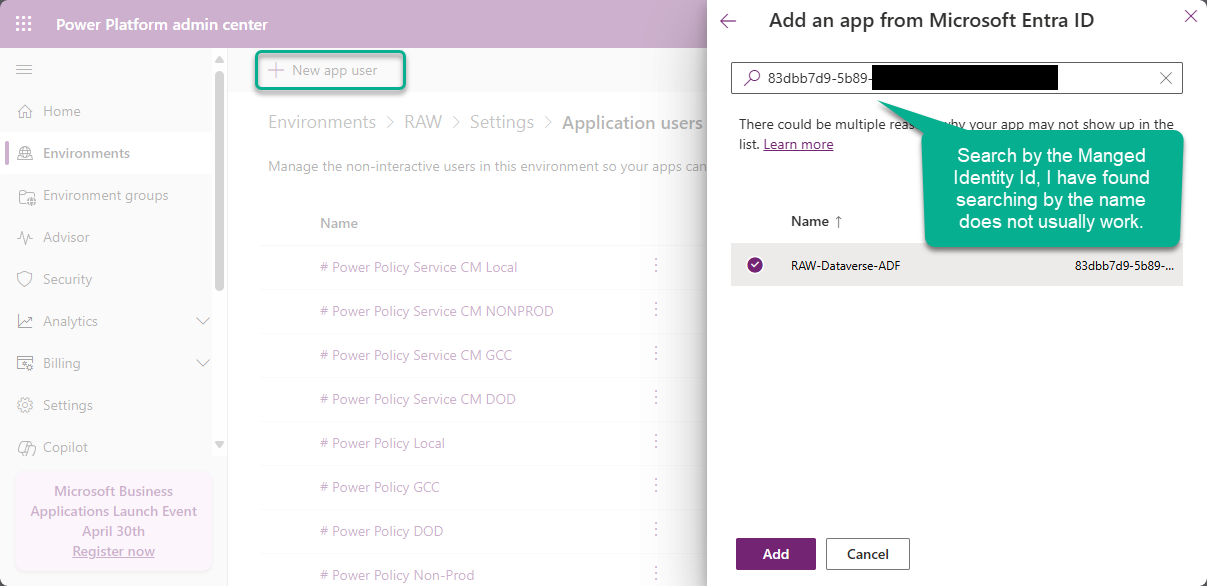The width and height of the screenshot is (1207, 586).
Task: Open # Power Policy Local user
Action: coord(383,443)
